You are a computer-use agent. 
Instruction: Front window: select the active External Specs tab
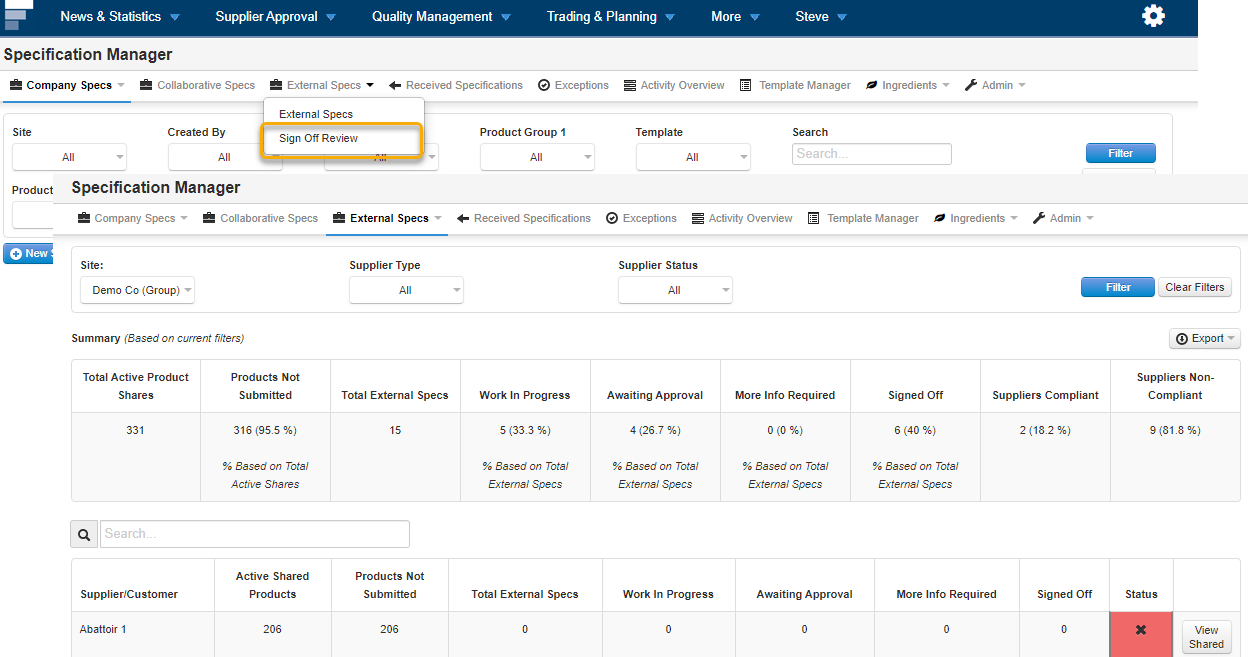(388, 218)
